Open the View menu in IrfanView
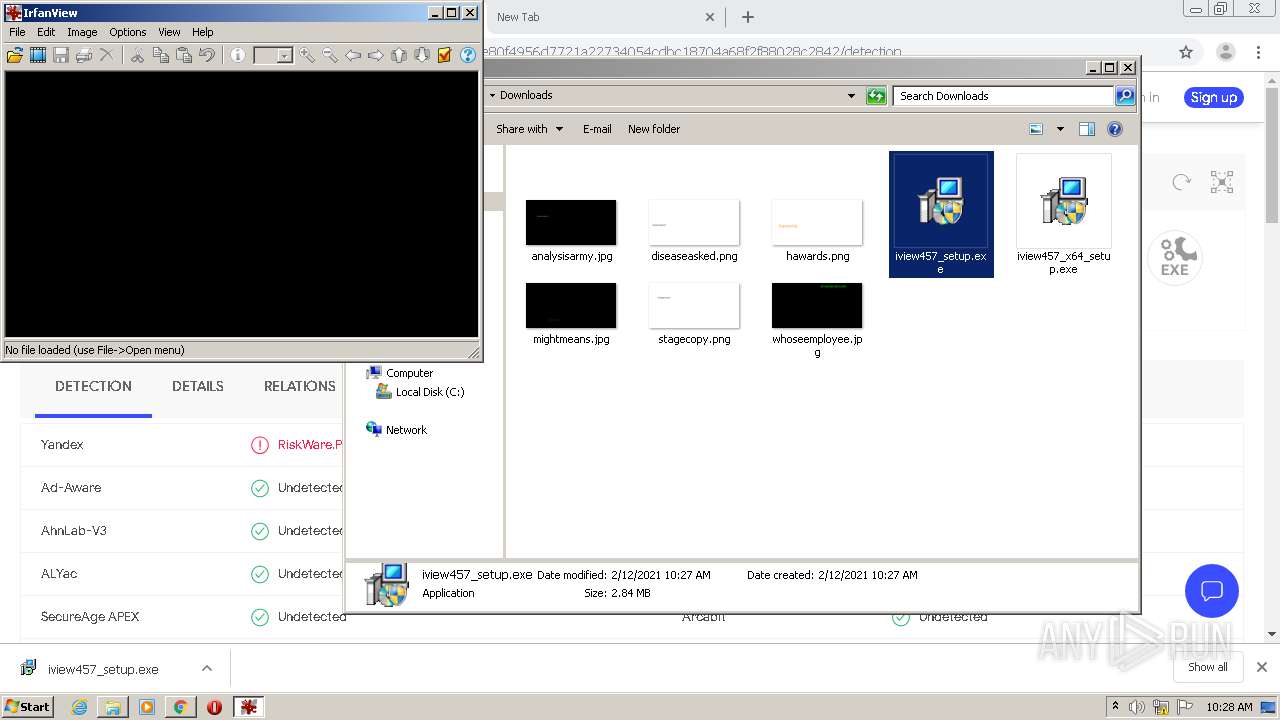Image resolution: width=1280 pixels, height=720 pixels. coord(169,32)
